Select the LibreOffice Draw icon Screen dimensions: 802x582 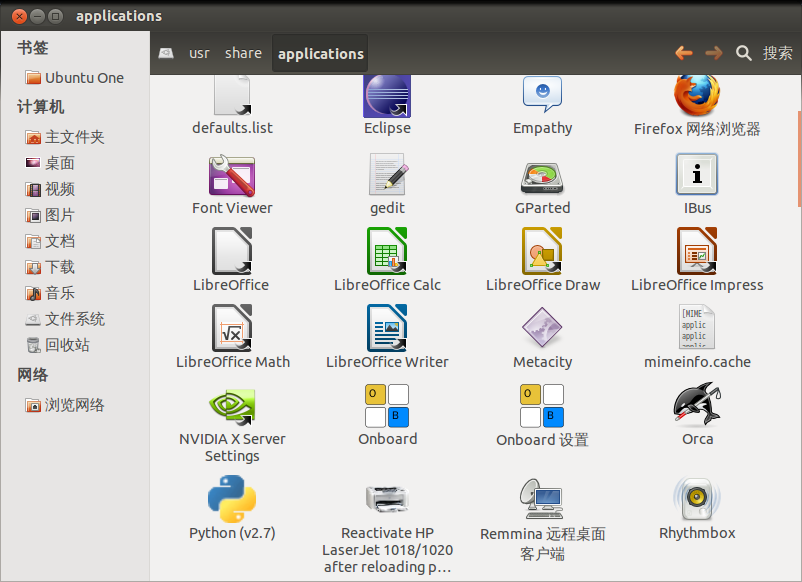(542, 251)
